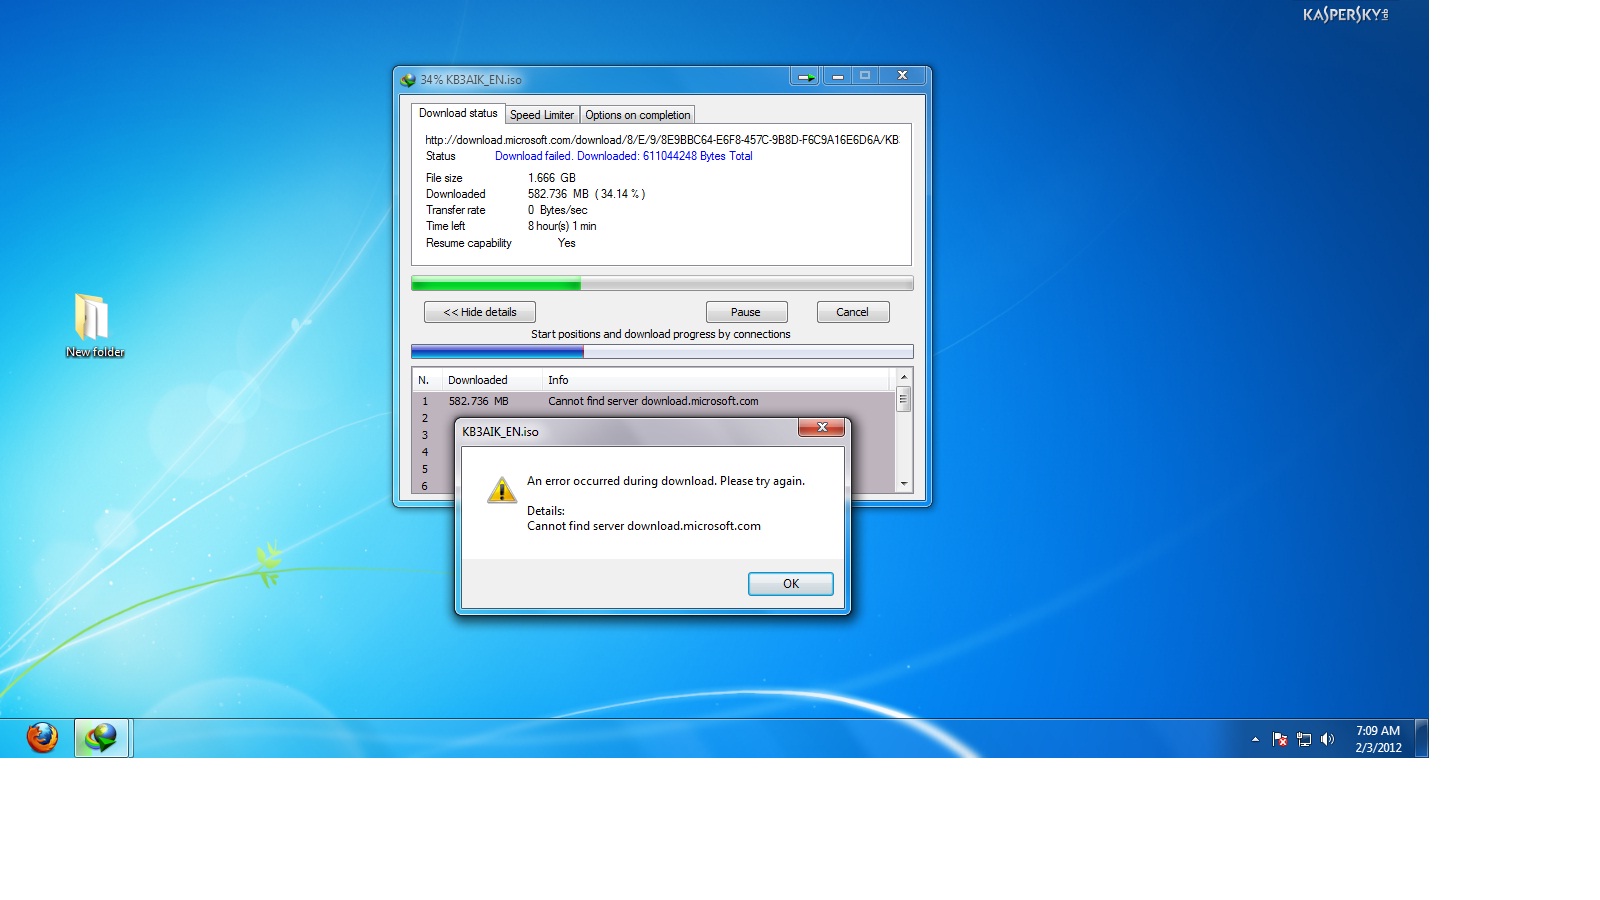This screenshot has width=1600, height=900.
Task: Click the '8 hour(s) 1 min' time left value
Action: (x=562, y=226)
